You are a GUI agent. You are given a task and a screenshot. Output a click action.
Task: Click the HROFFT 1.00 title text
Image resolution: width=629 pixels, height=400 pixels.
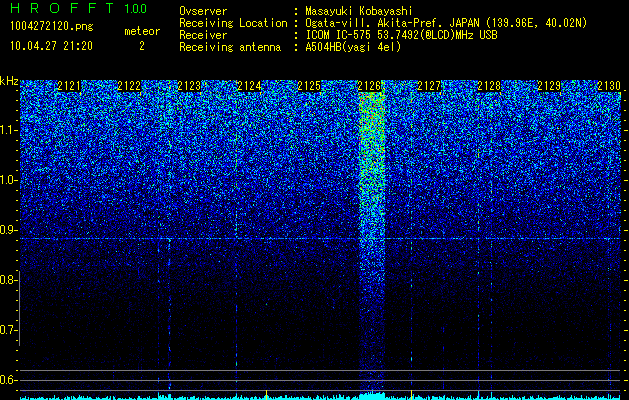[79, 8]
